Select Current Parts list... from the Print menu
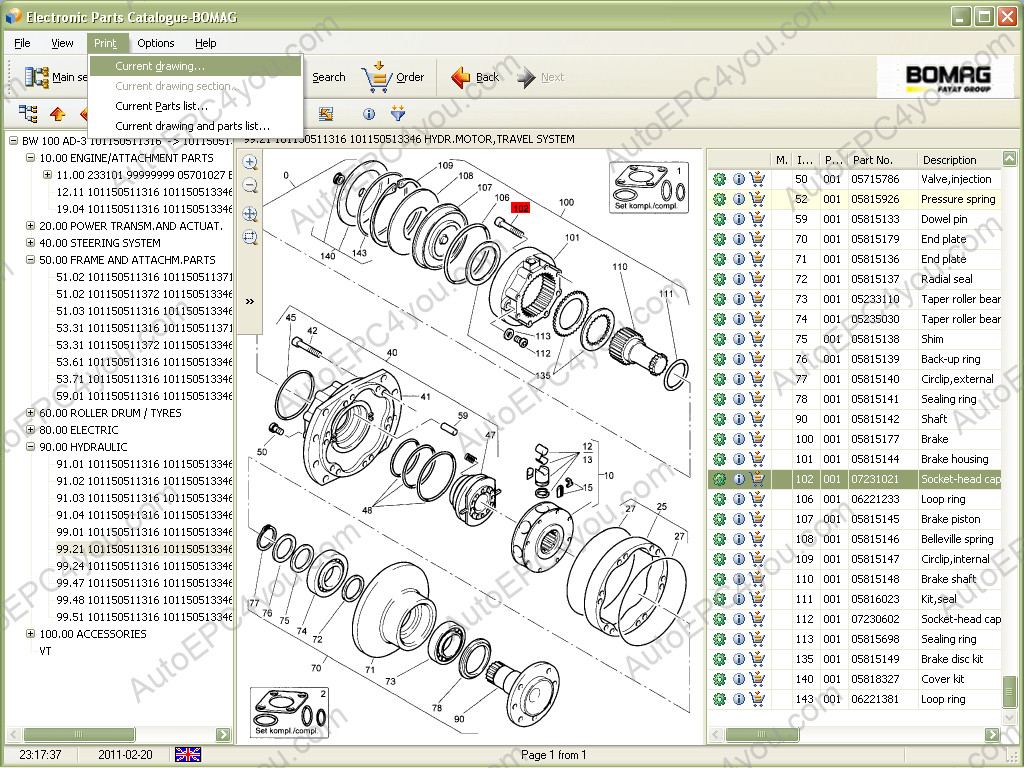Viewport: 1024px width, 768px height. click(x=161, y=106)
